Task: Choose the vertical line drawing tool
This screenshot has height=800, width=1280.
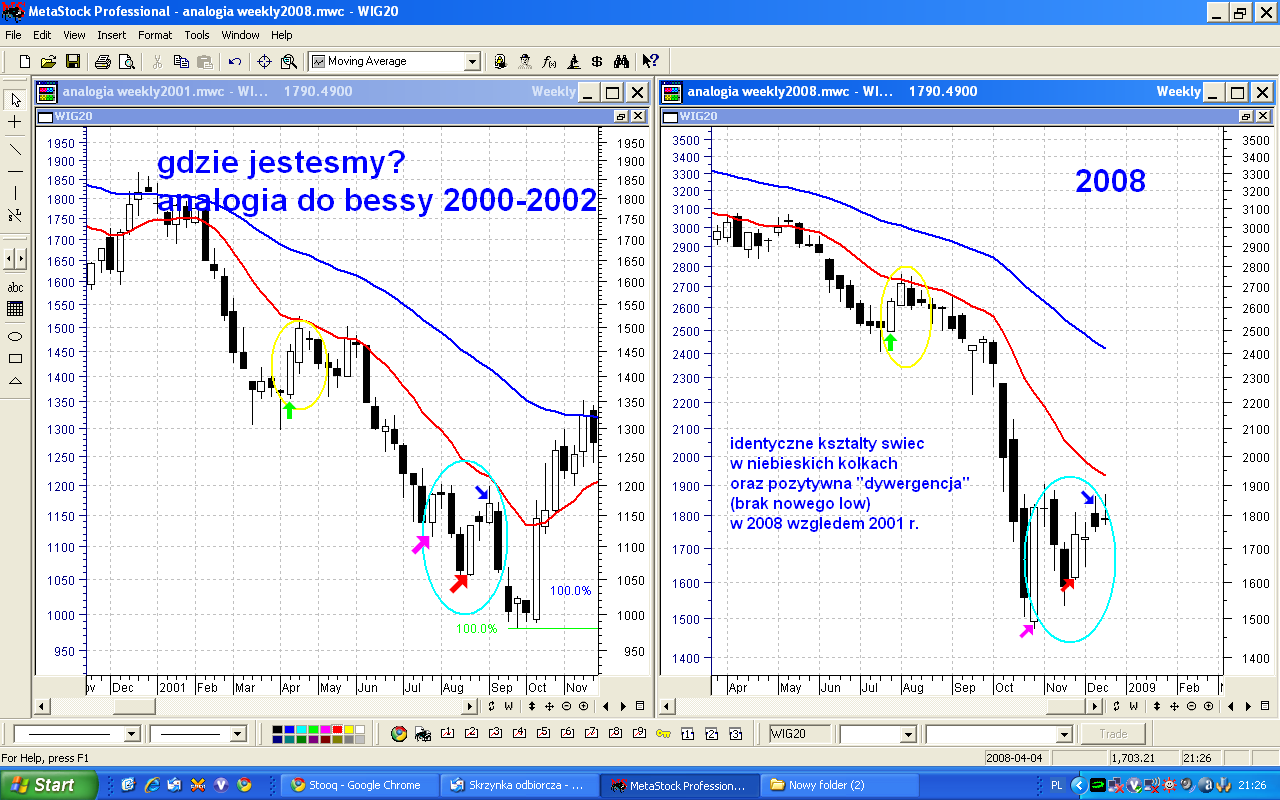Action: coord(15,193)
